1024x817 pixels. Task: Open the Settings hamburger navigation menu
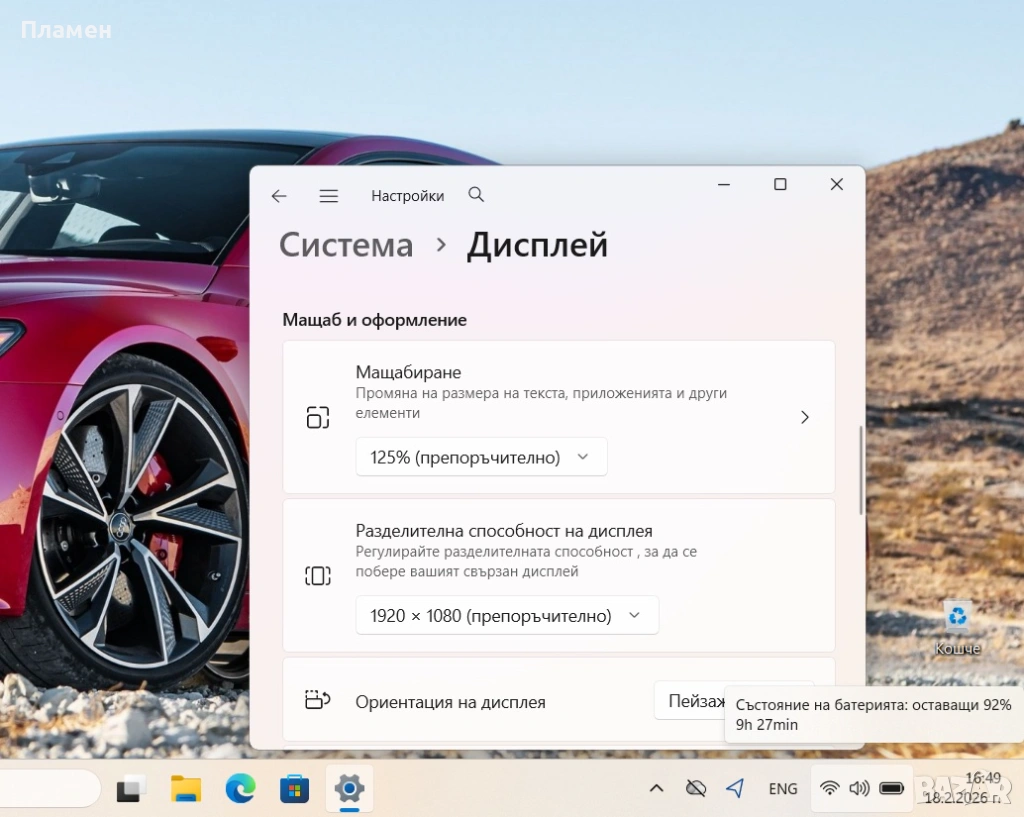328,196
